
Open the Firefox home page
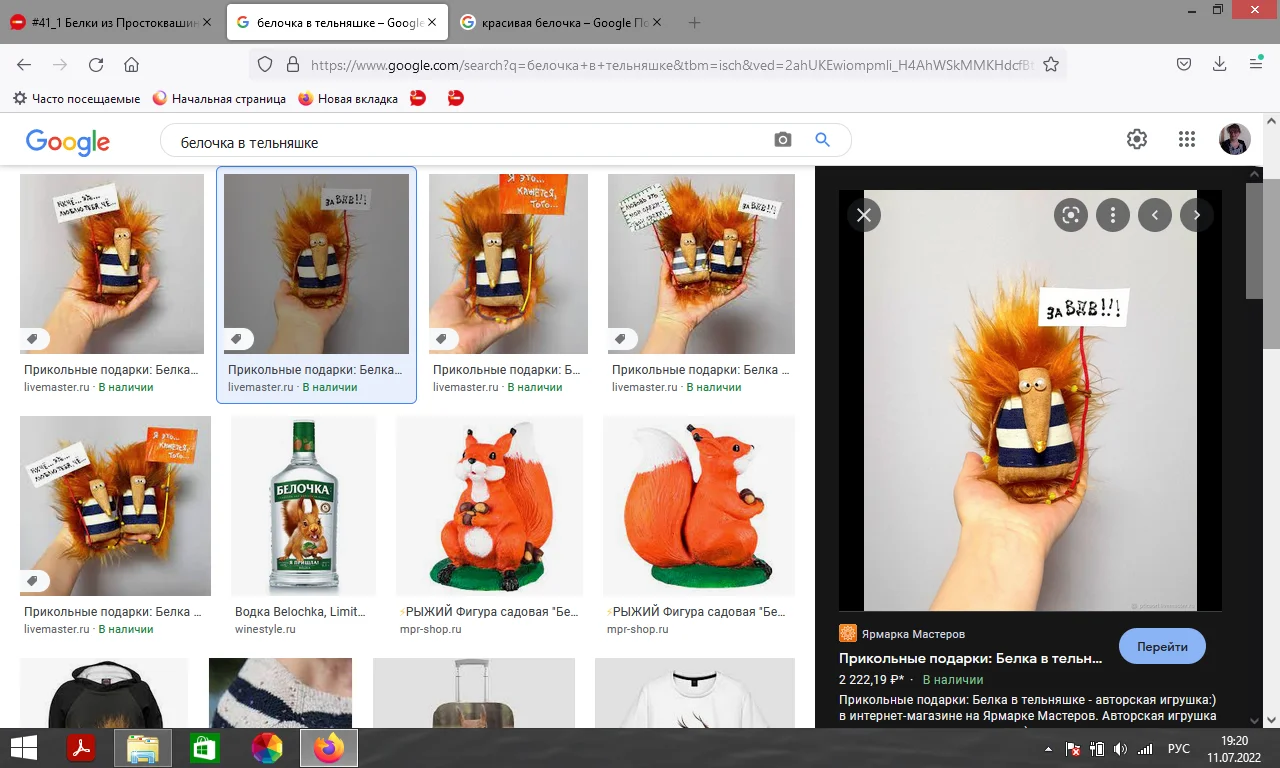coord(131,64)
